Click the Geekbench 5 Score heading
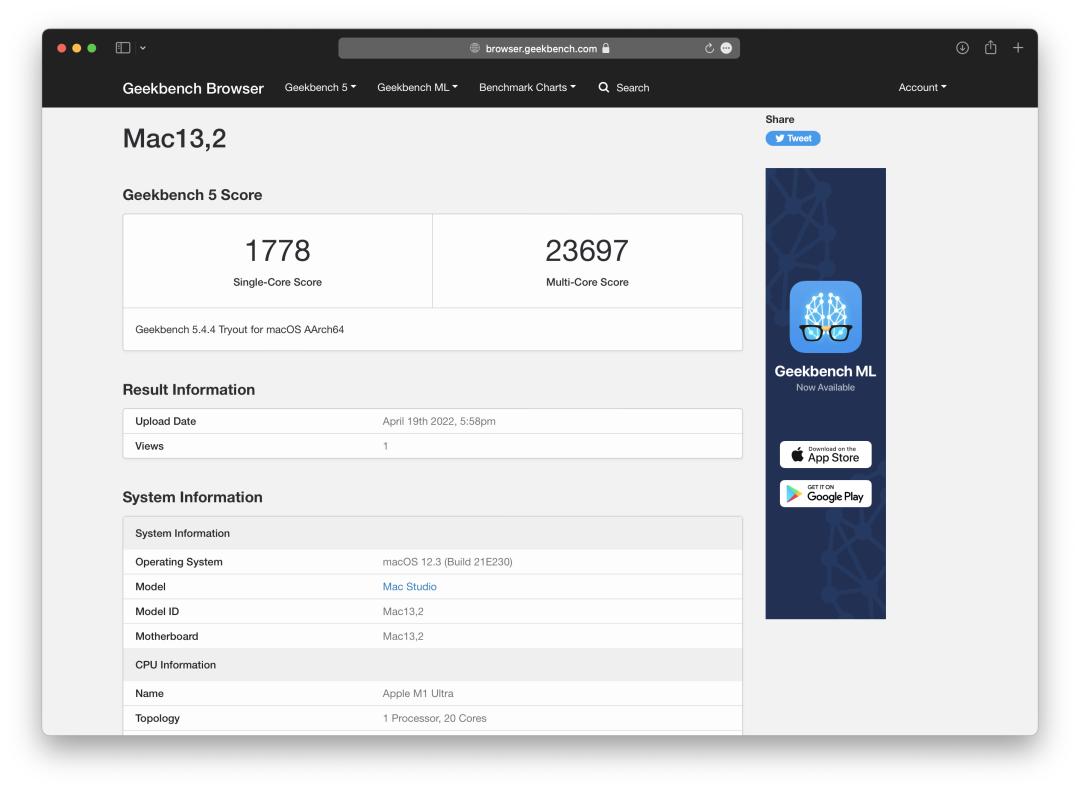 click(192, 195)
